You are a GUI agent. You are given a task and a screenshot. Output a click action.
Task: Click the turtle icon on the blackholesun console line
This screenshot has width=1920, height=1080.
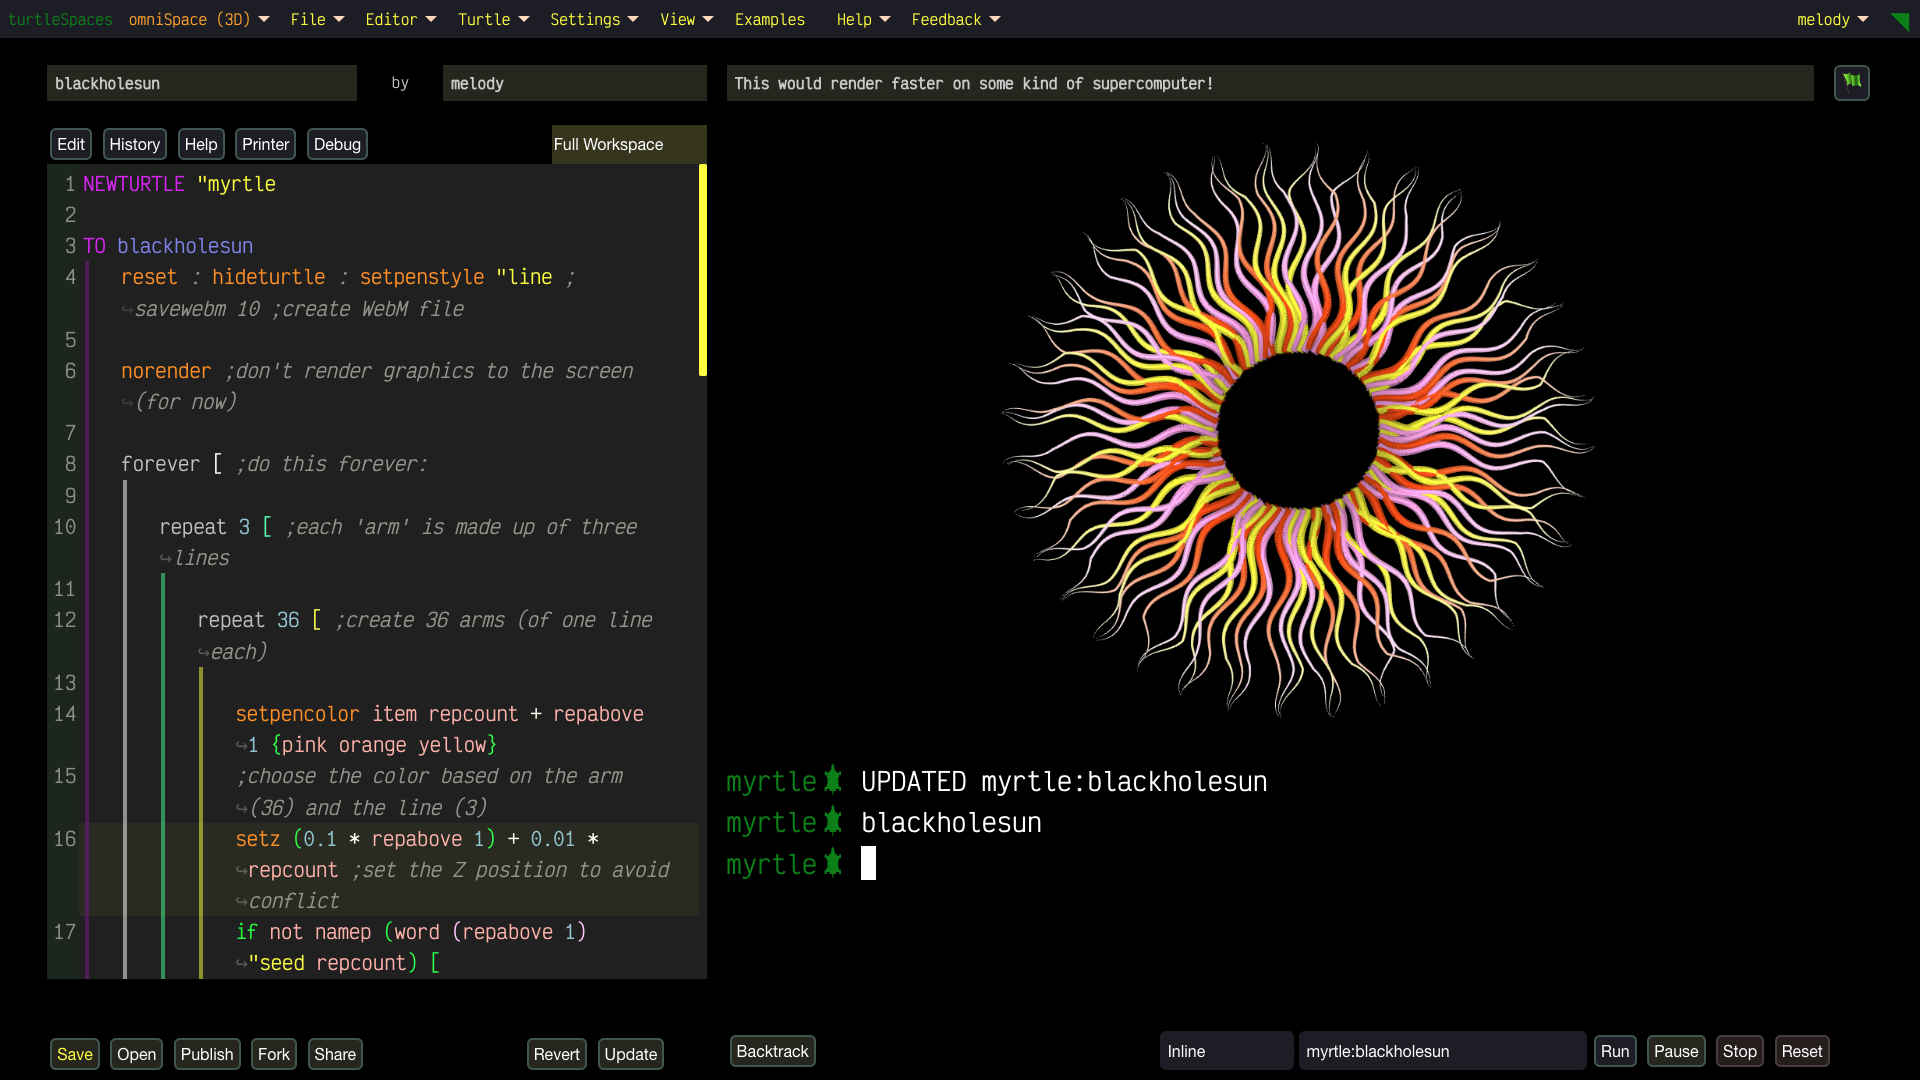832,822
